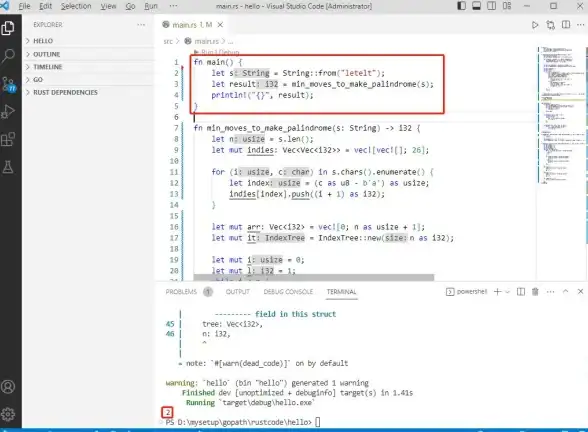
Task: Toggle secondary side bar layout icon
Action: 491,6
